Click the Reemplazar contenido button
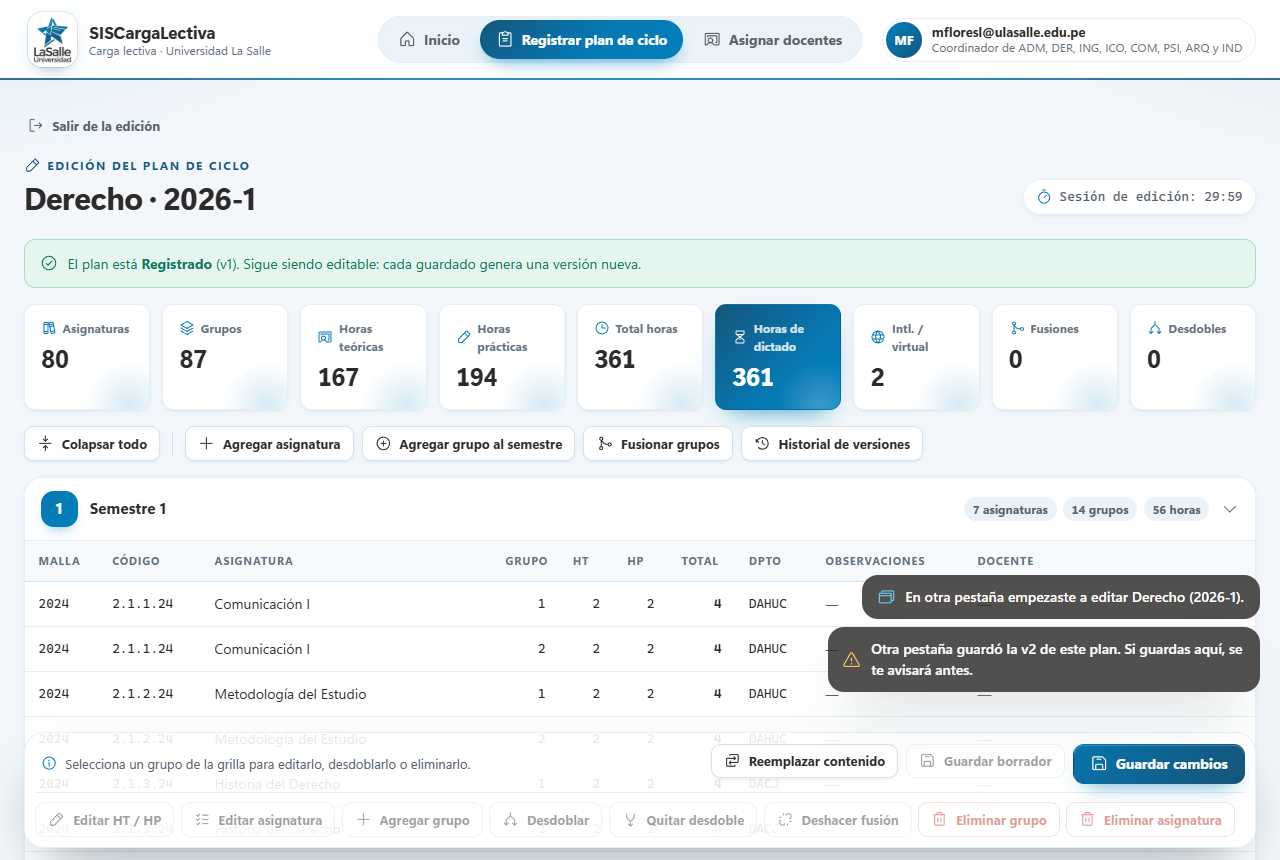This screenshot has width=1280, height=860. point(805,762)
